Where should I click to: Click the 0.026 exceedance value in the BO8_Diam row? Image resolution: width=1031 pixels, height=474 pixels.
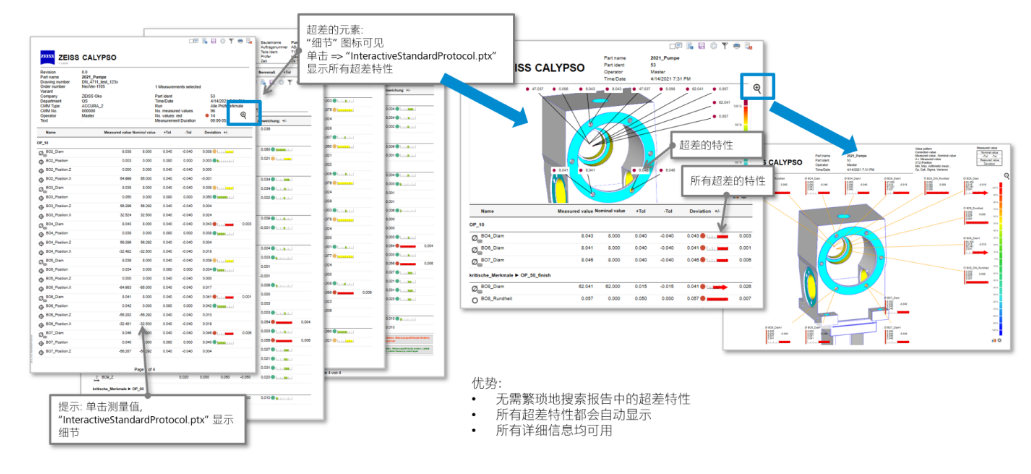point(745,287)
